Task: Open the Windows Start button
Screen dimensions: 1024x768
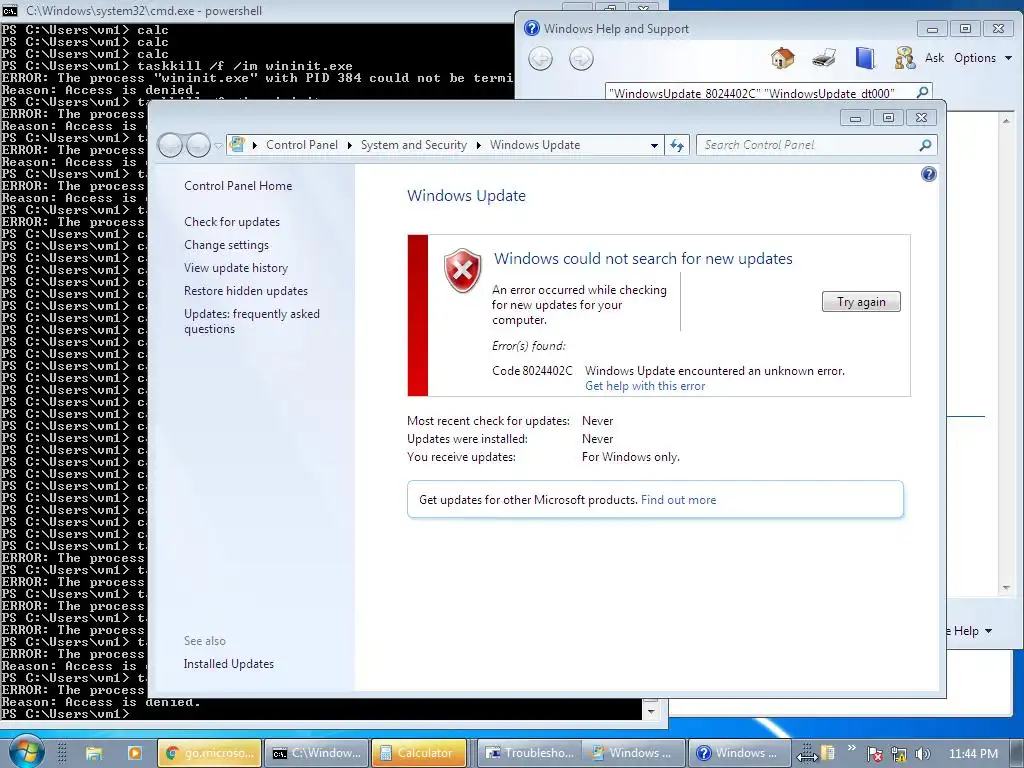Action: coord(26,752)
